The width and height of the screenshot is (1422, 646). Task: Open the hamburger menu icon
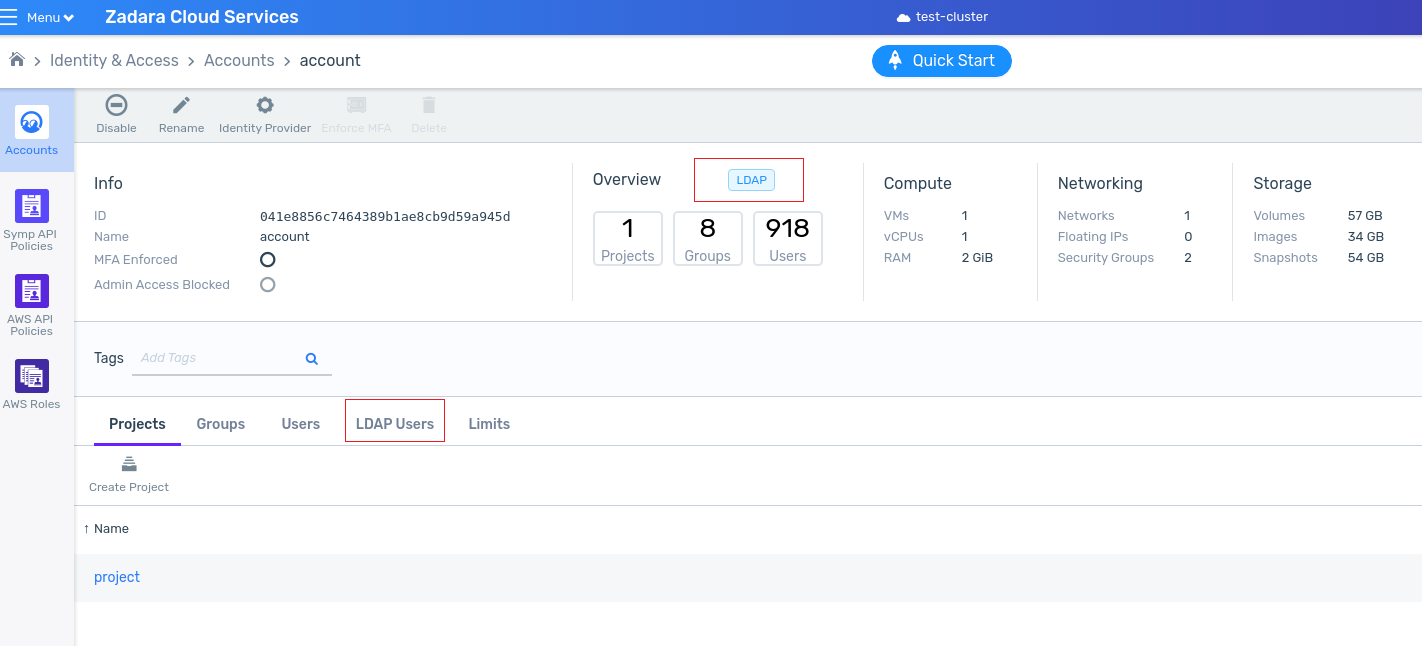tap(9, 17)
